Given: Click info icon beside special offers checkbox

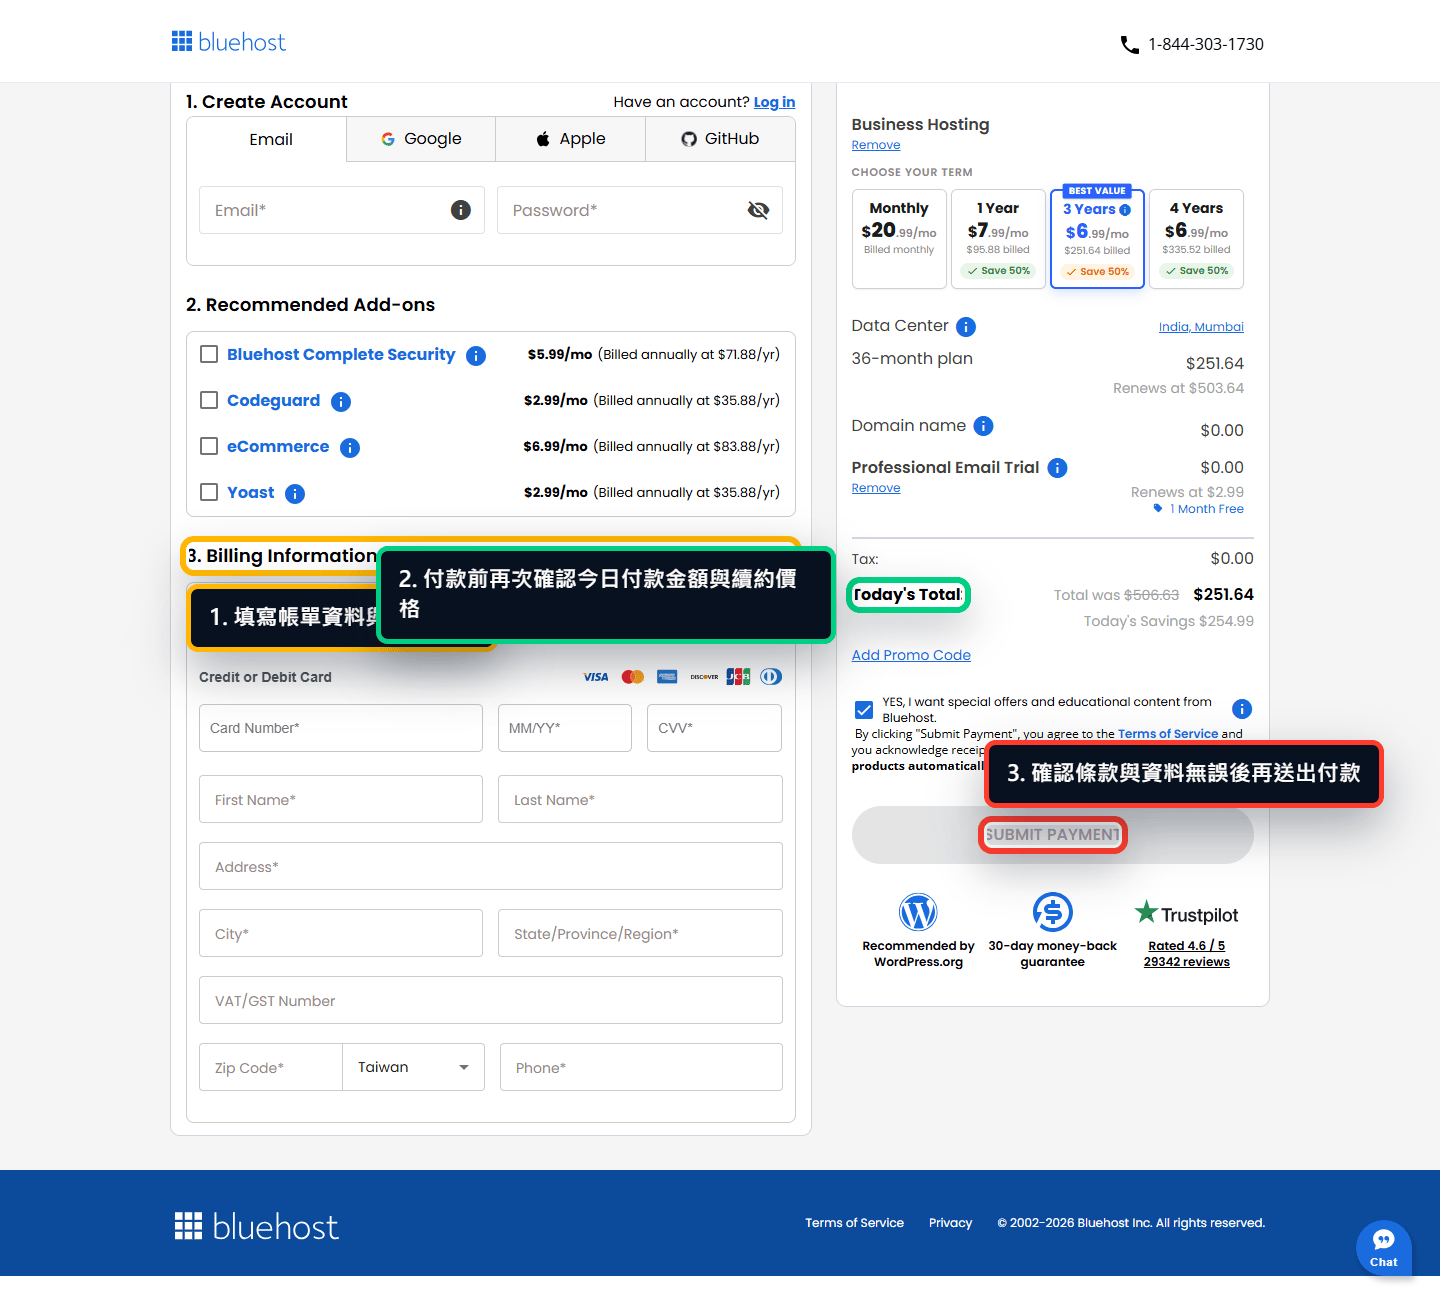Looking at the screenshot, I should pyautogui.click(x=1242, y=709).
